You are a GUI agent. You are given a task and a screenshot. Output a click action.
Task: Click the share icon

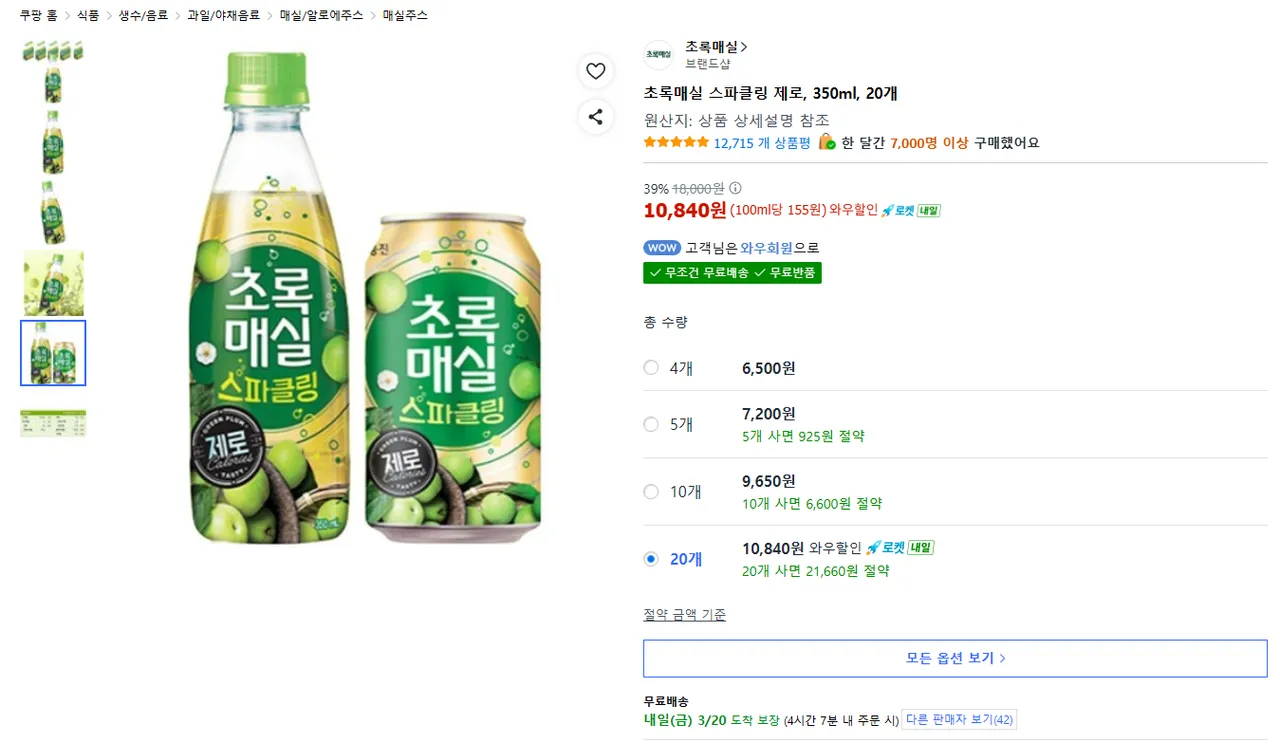point(595,117)
